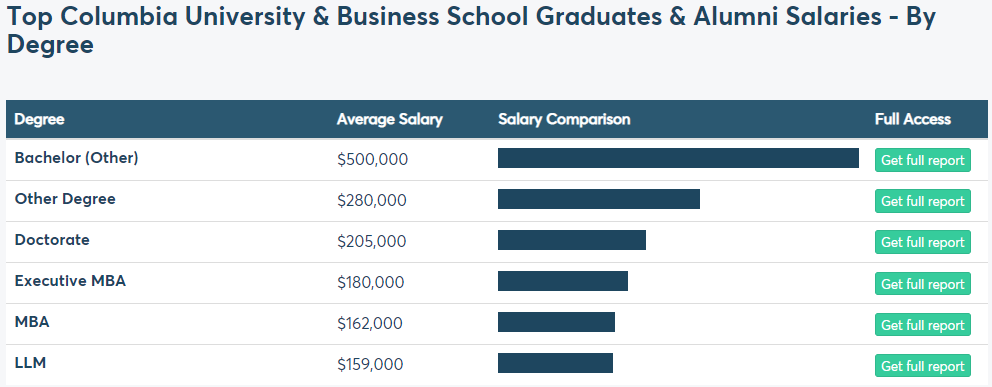Click the Degree column header

click(x=39, y=120)
